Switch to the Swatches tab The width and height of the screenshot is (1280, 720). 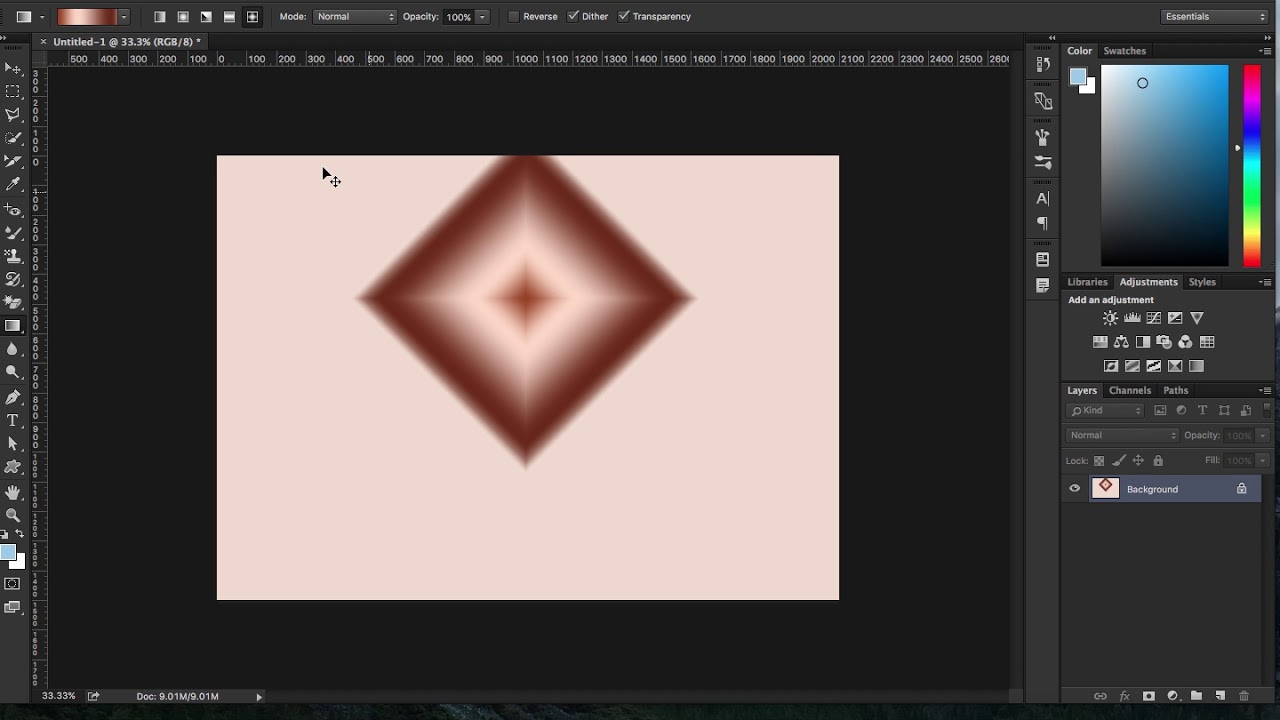1125,51
